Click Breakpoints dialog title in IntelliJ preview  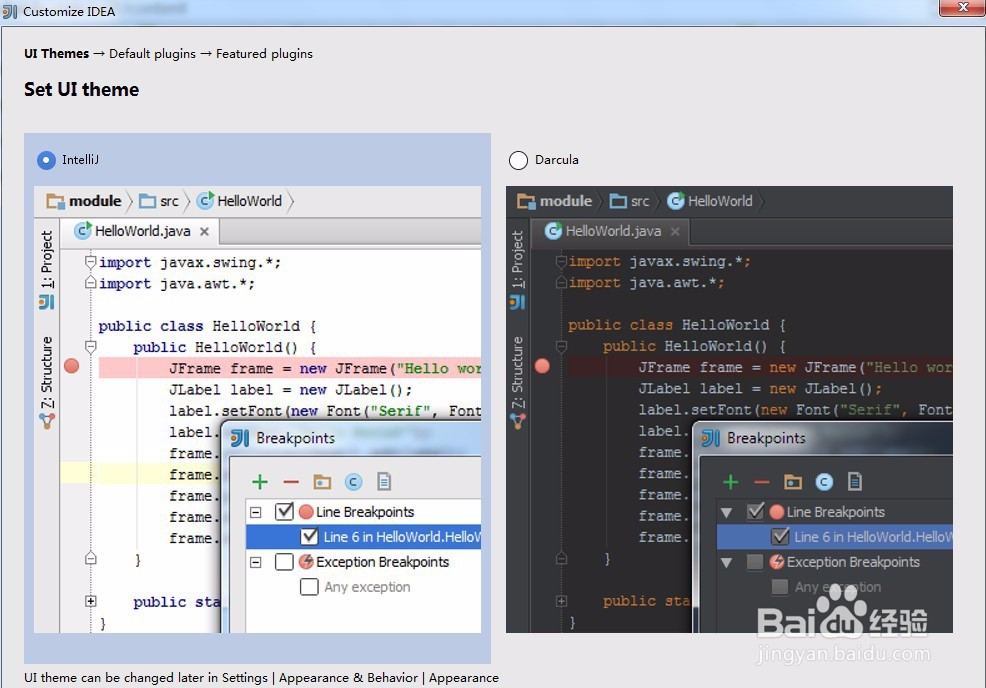pyautogui.click(x=296, y=438)
